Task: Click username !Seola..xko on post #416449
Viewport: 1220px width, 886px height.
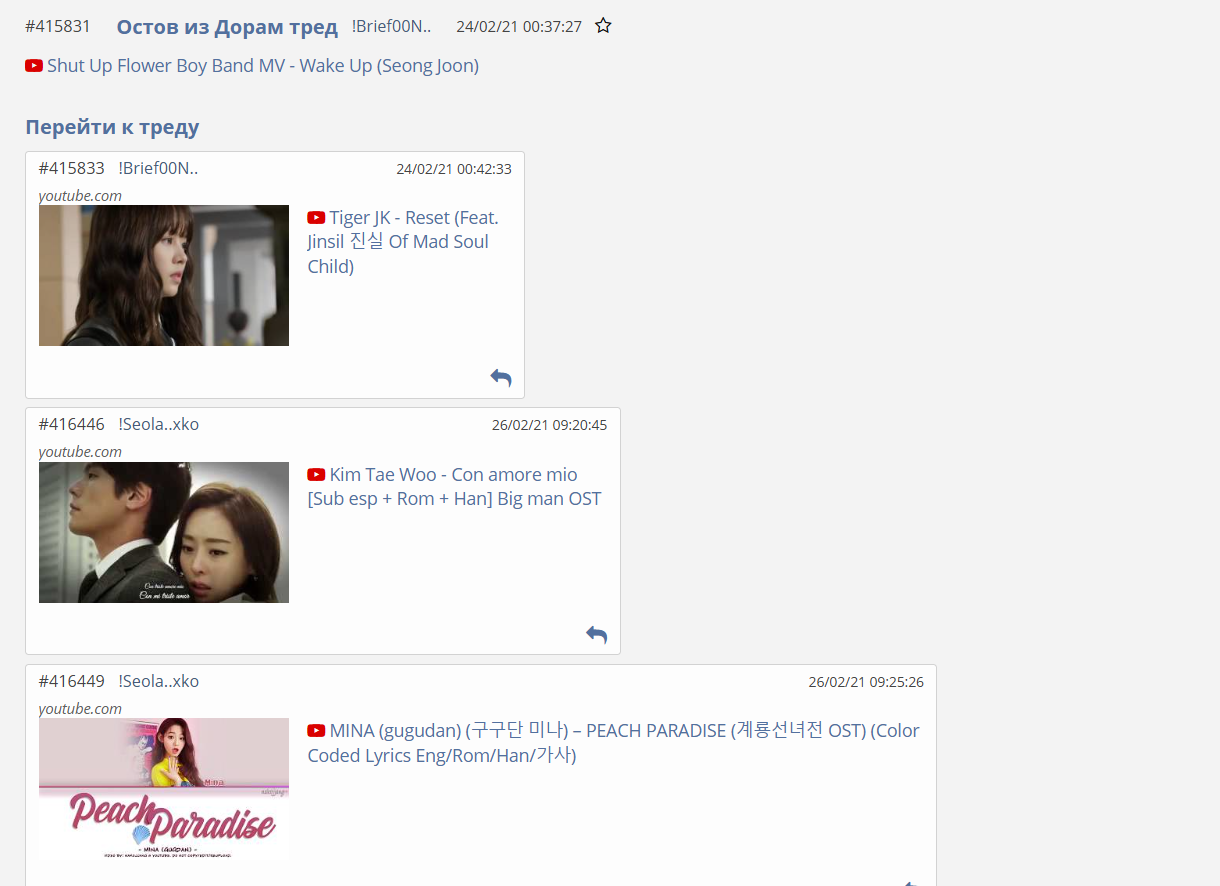Action: pyautogui.click(x=158, y=681)
